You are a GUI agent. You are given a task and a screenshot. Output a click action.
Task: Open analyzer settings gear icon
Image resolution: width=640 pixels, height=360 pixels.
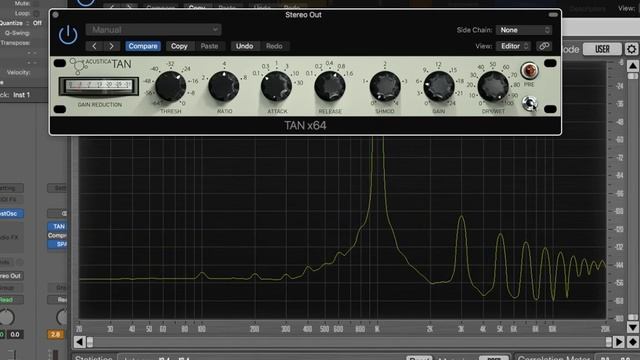[631, 49]
